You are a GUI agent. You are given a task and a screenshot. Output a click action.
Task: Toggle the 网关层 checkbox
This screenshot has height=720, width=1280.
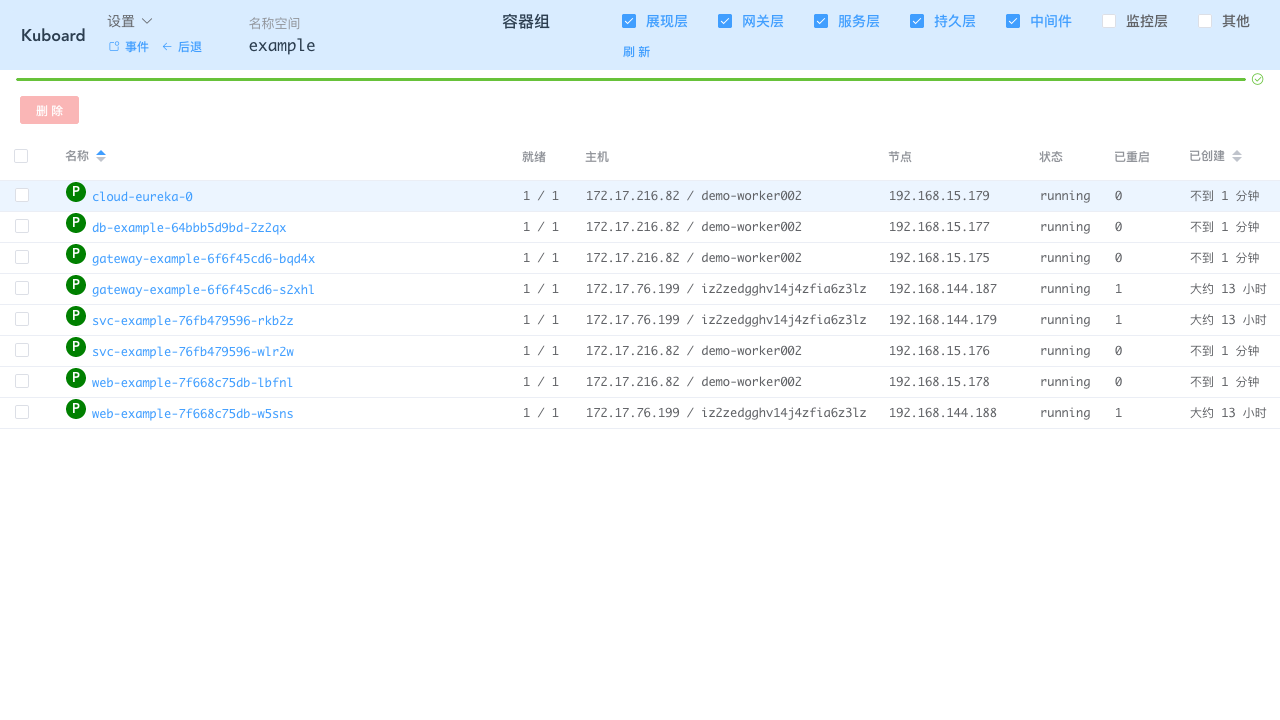(725, 21)
